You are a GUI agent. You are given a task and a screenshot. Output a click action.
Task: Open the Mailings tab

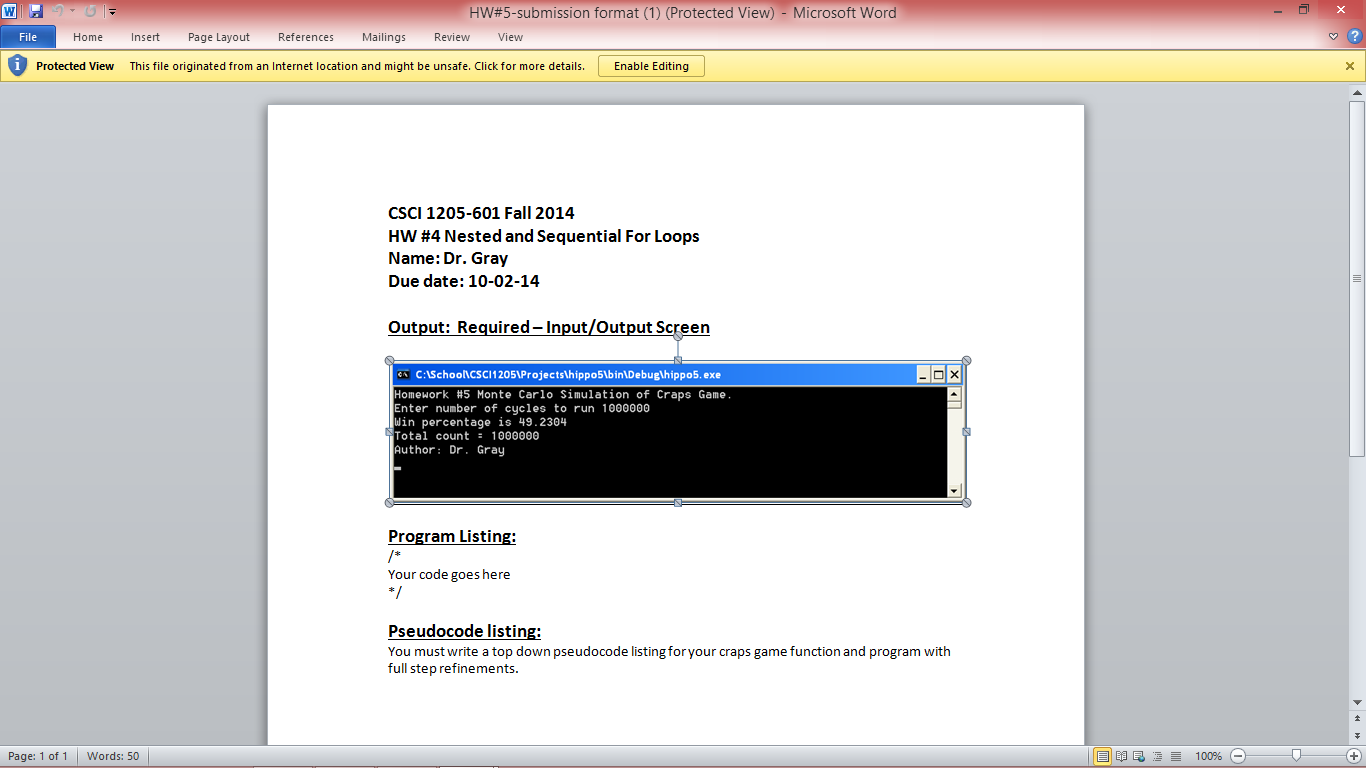point(384,37)
